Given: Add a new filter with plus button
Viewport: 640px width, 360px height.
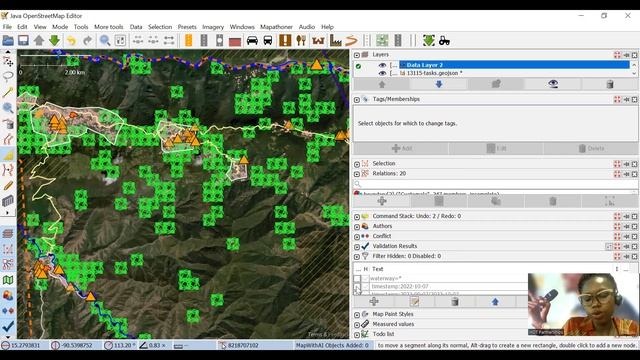Looking at the screenshot, I should 374,302.
